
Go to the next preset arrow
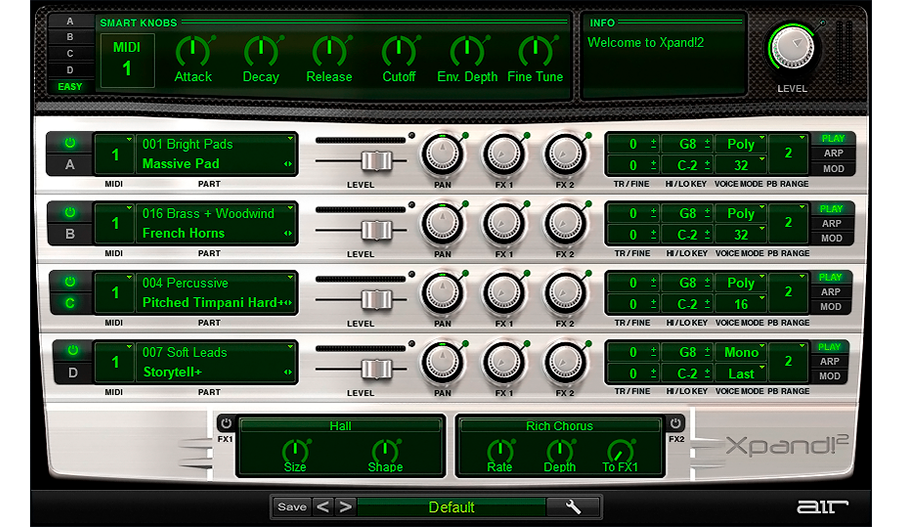[345, 507]
